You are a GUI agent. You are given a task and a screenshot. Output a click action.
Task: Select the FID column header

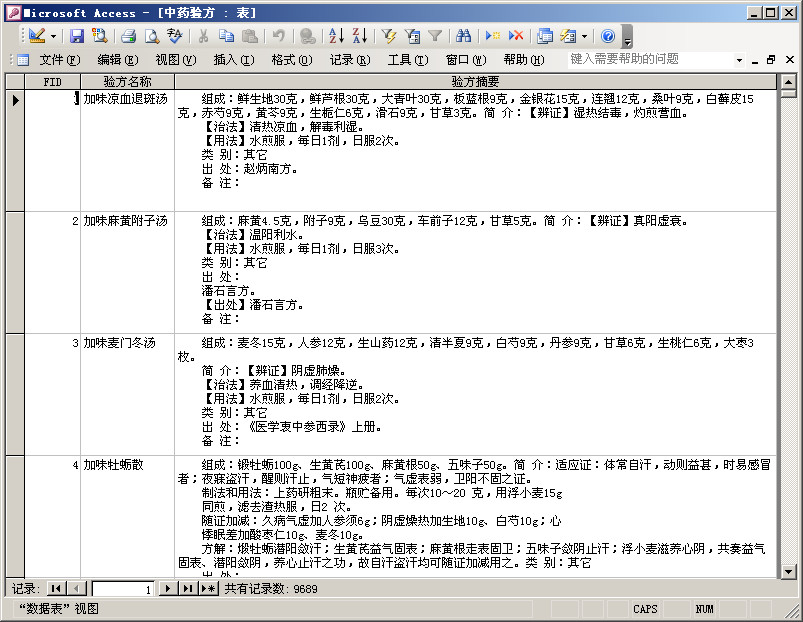pos(52,81)
